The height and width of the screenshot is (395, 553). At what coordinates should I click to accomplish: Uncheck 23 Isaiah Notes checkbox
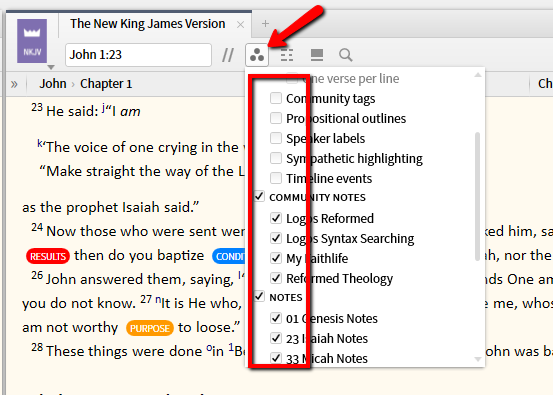(276, 338)
